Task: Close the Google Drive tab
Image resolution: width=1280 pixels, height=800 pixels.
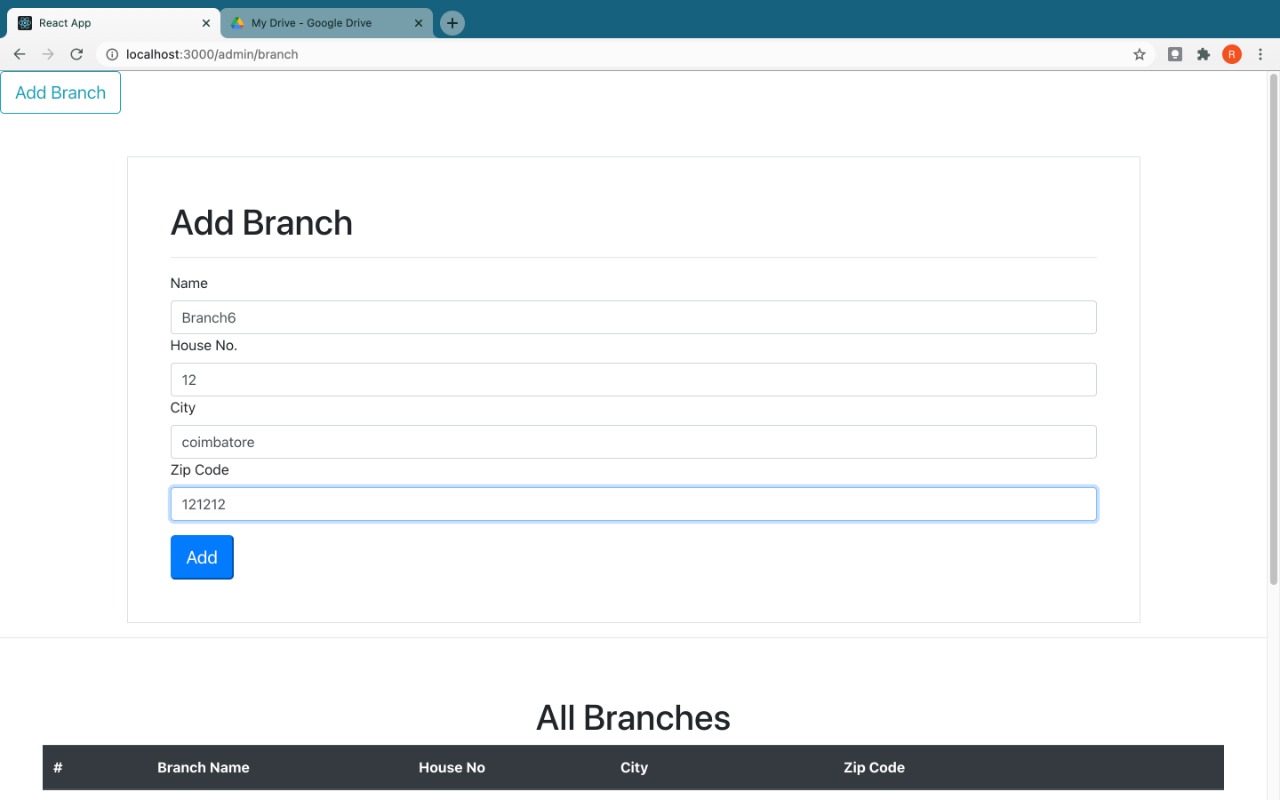Action: (419, 23)
